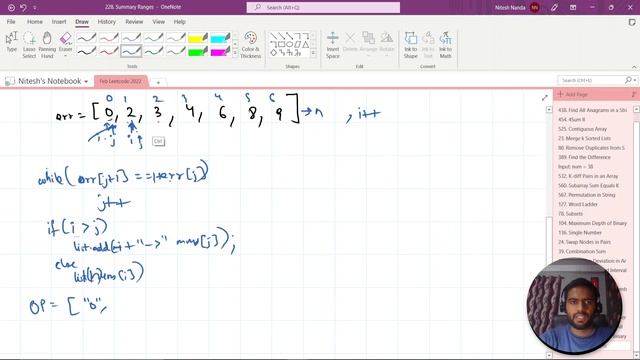Click the Add Page button
This screenshot has width=640, height=360.
click(x=572, y=94)
